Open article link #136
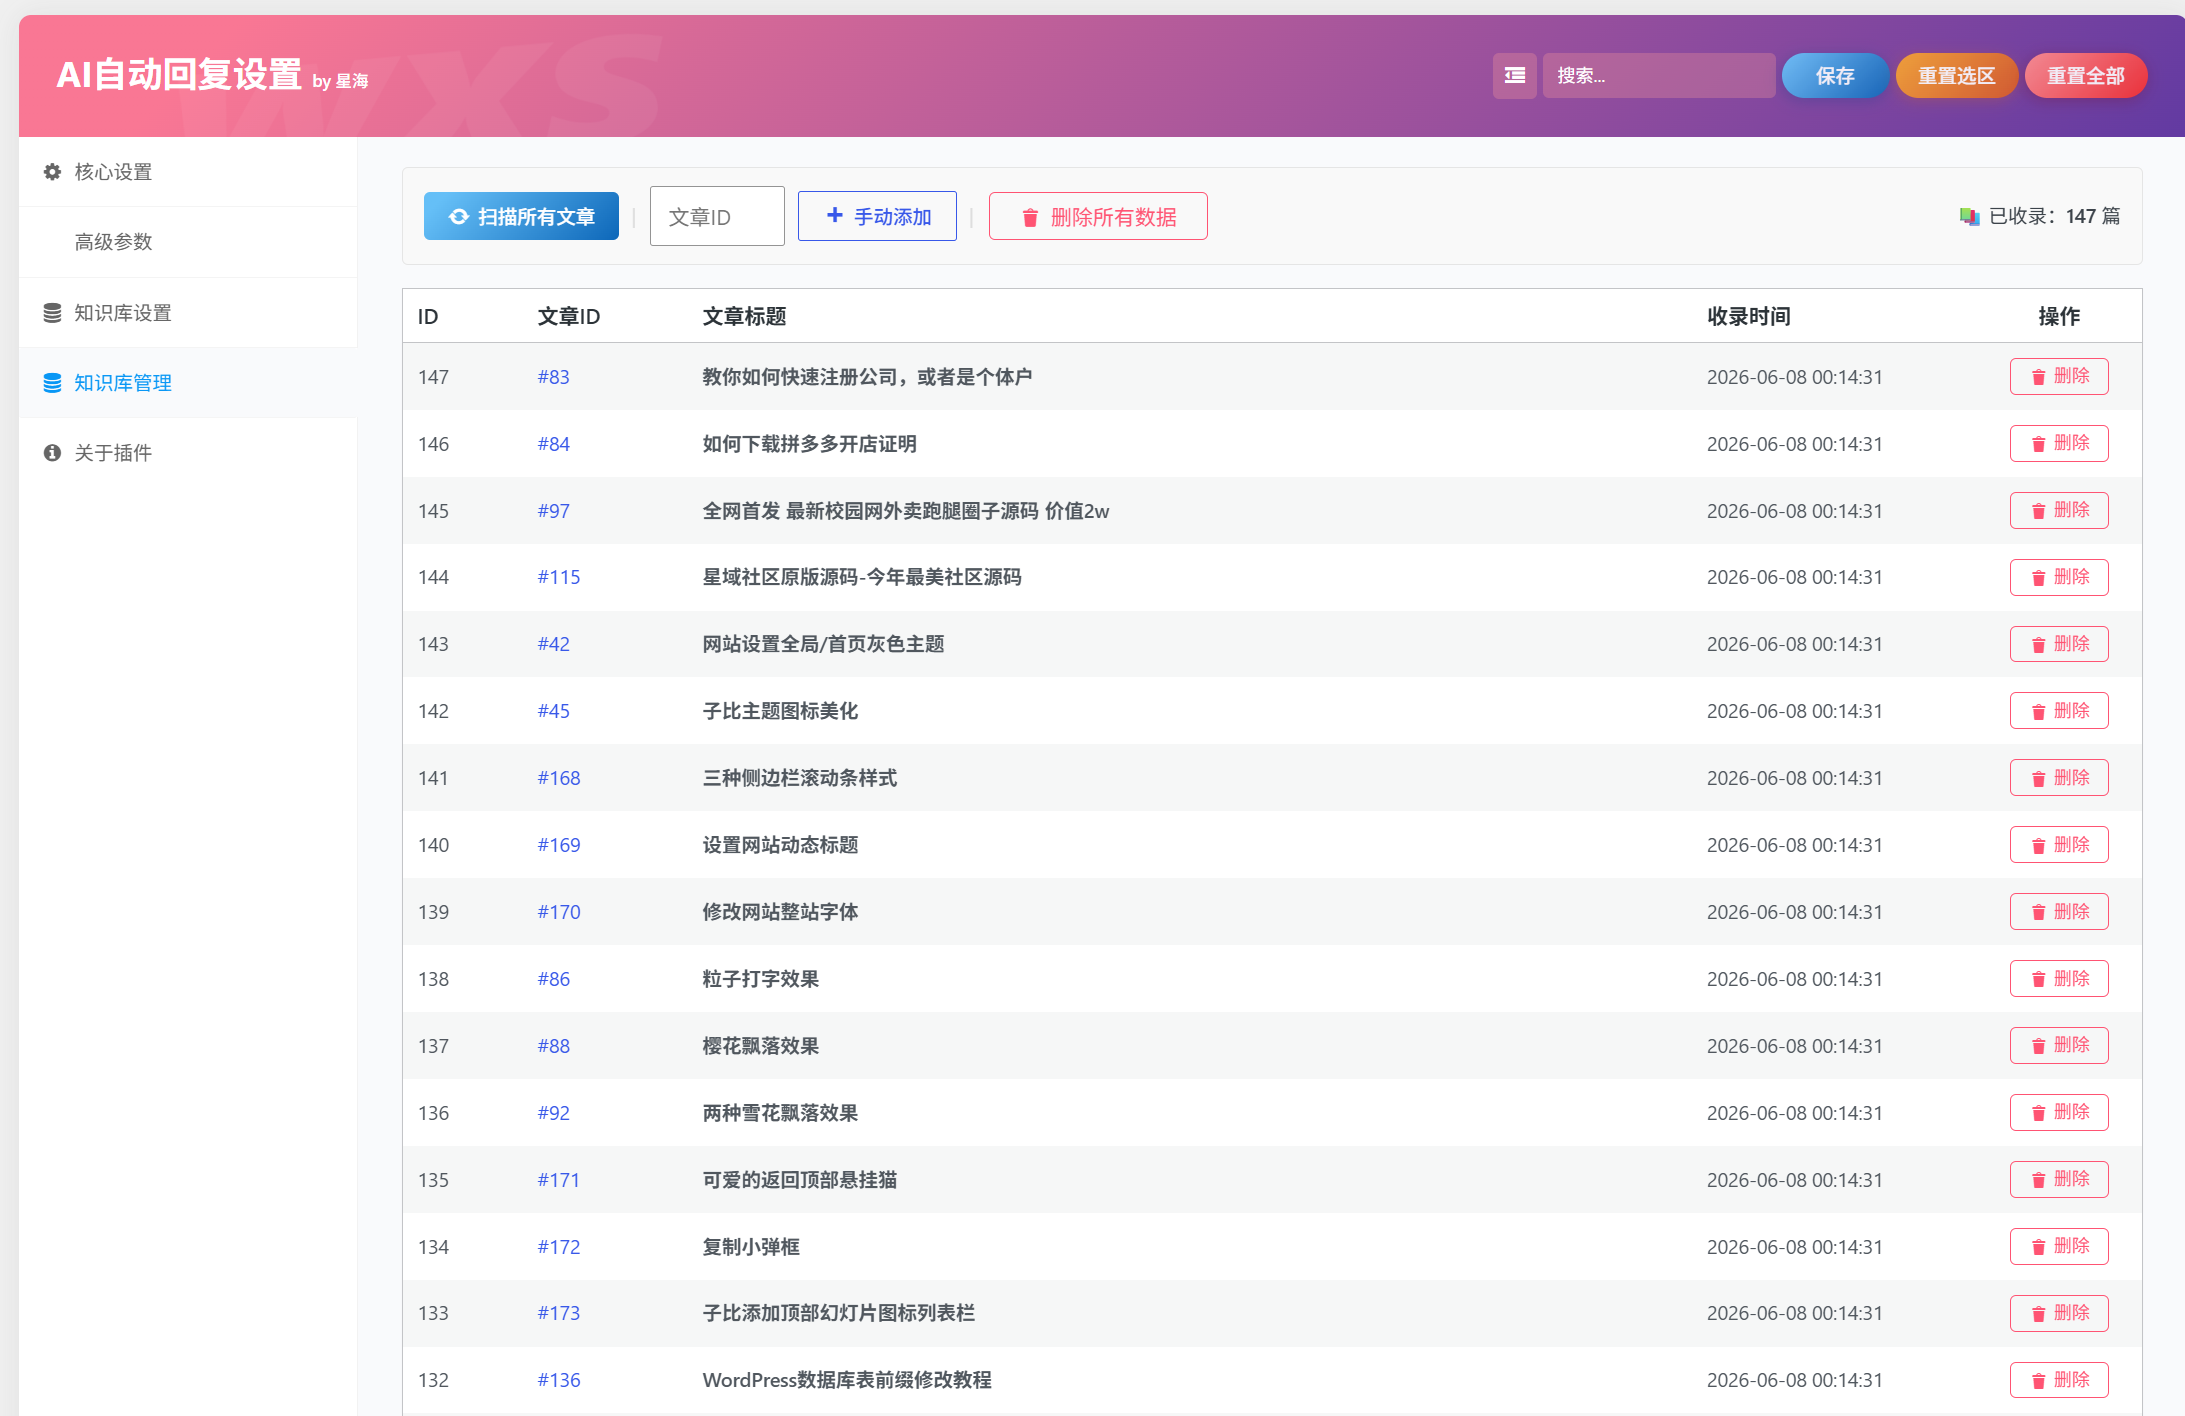The image size is (2185, 1416). (558, 1380)
